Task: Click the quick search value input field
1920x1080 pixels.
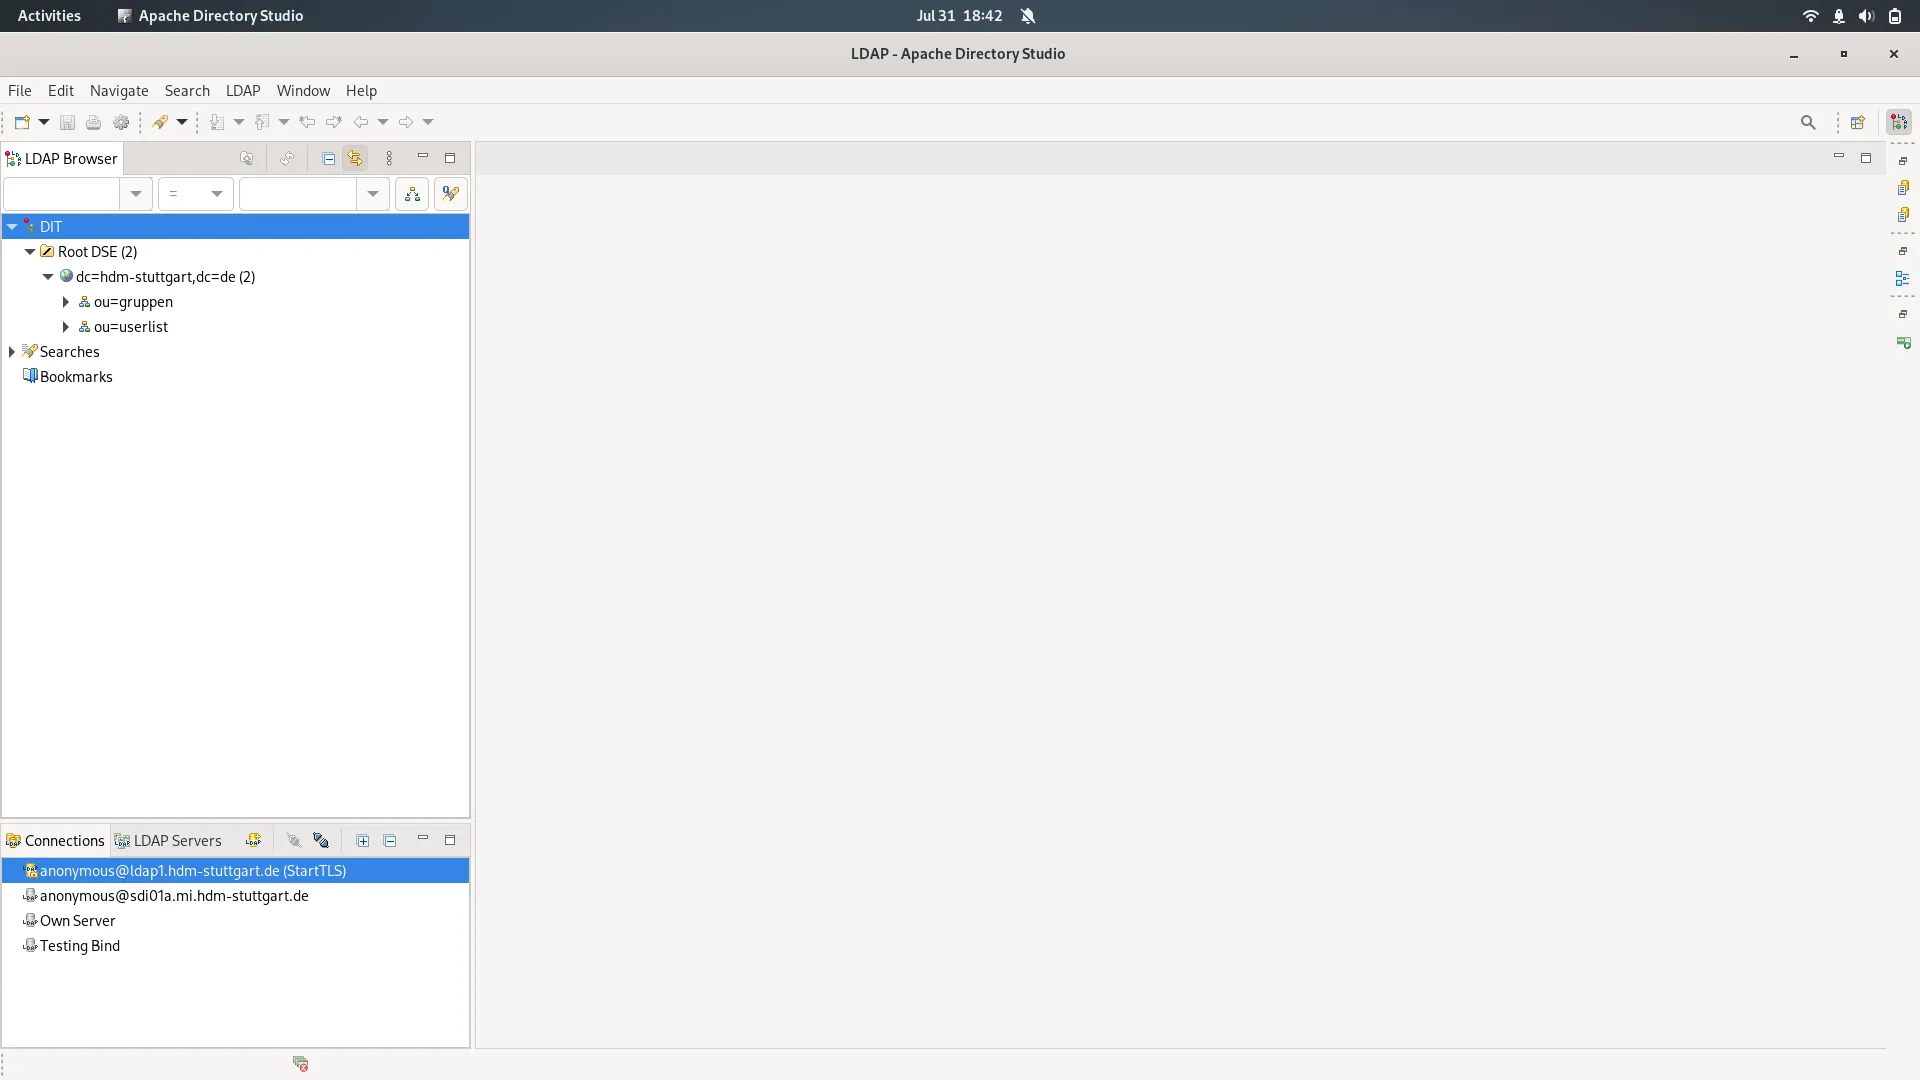Action: (297, 194)
